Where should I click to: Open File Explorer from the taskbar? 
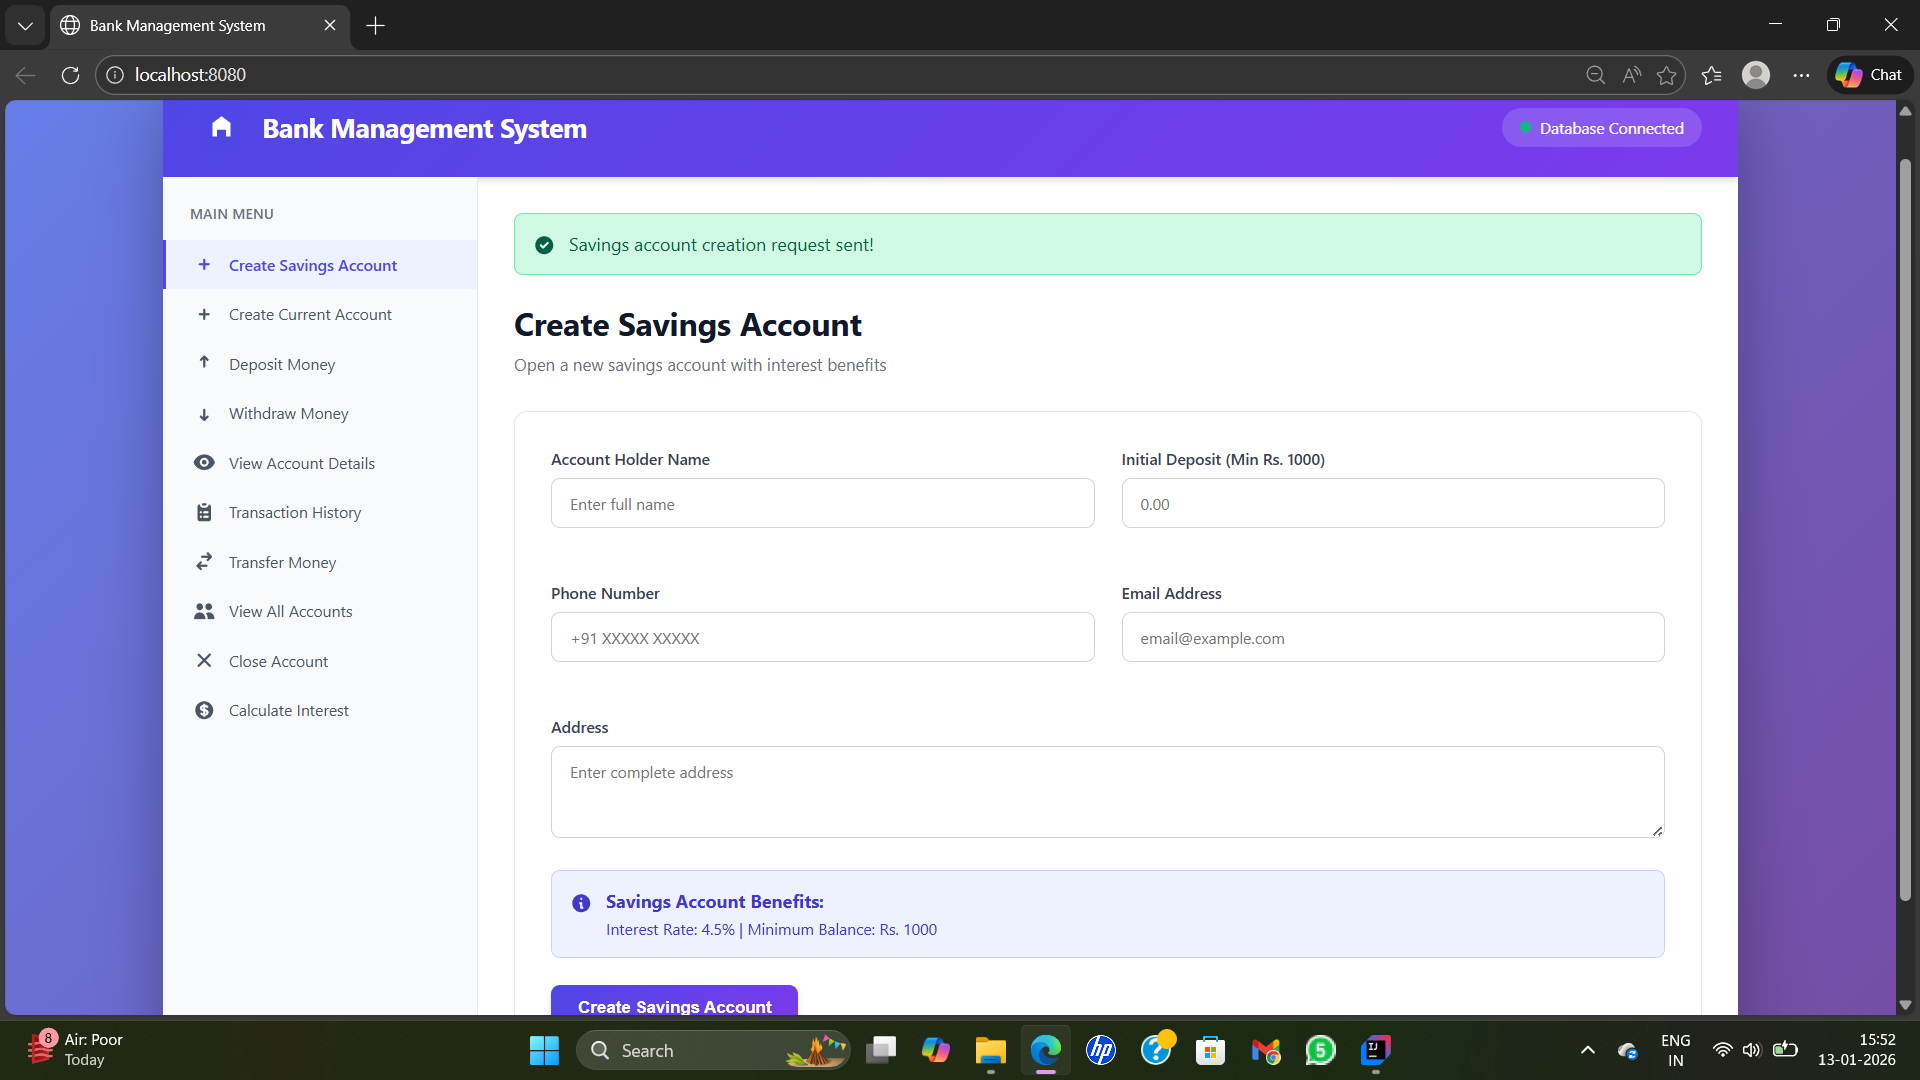click(x=990, y=1050)
